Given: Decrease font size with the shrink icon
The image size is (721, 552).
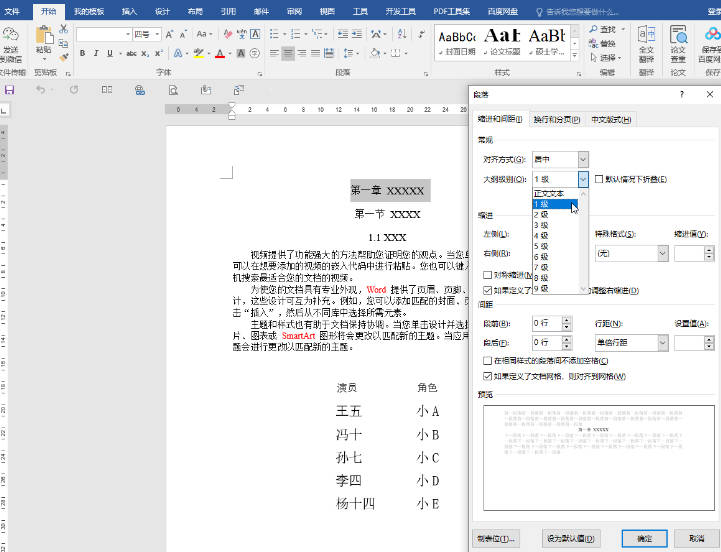Looking at the screenshot, I should (x=183, y=34).
